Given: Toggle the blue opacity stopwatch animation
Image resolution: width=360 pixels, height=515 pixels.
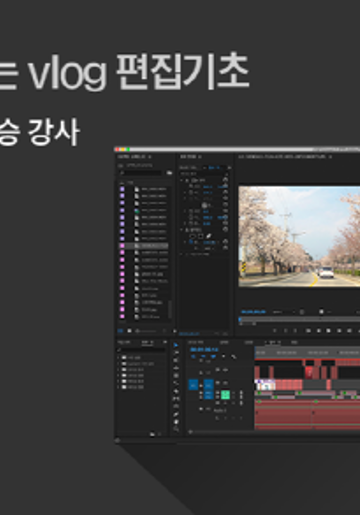Looking at the screenshot, I should tap(191, 242).
